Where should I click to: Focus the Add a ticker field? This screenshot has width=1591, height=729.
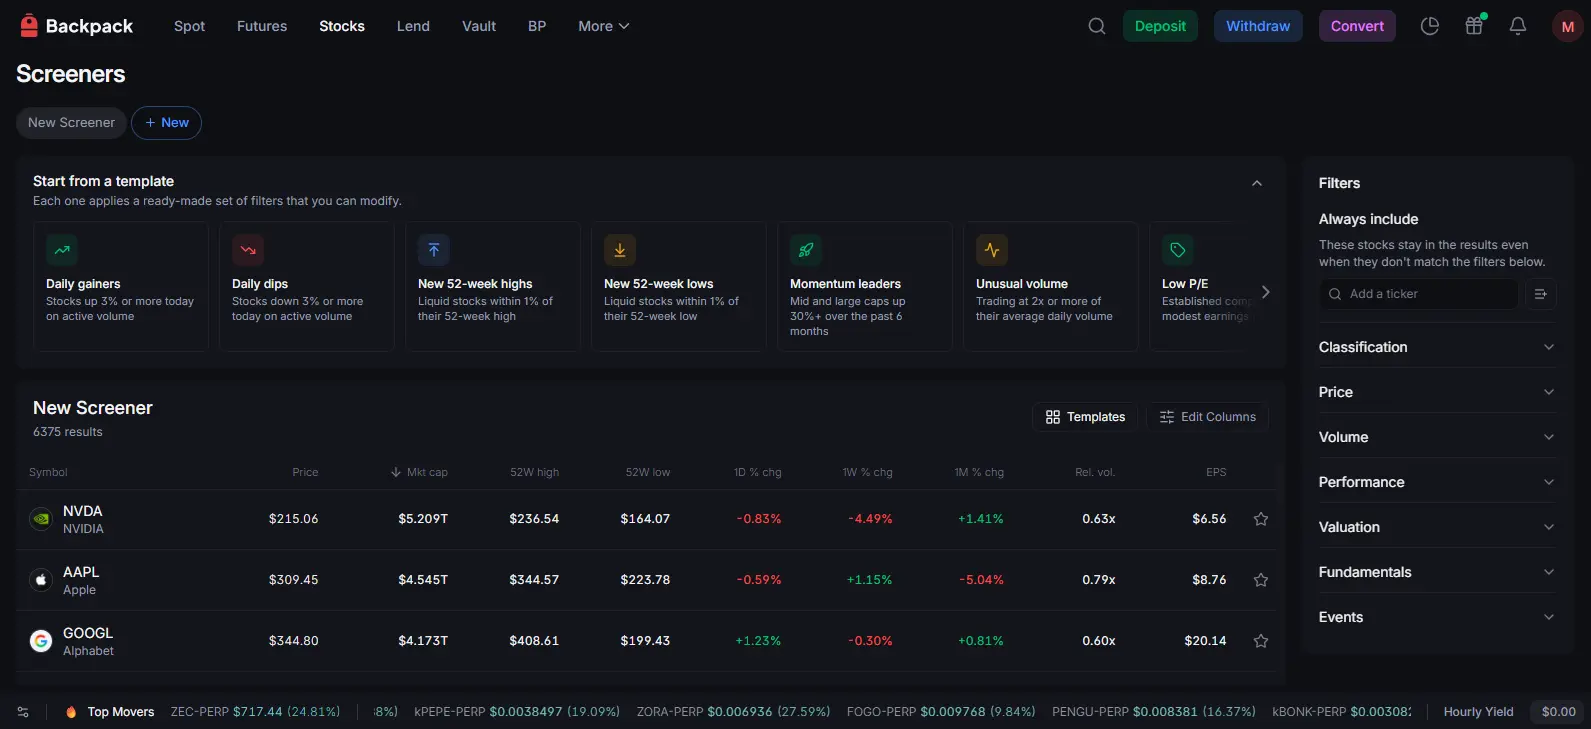[x=1419, y=294]
